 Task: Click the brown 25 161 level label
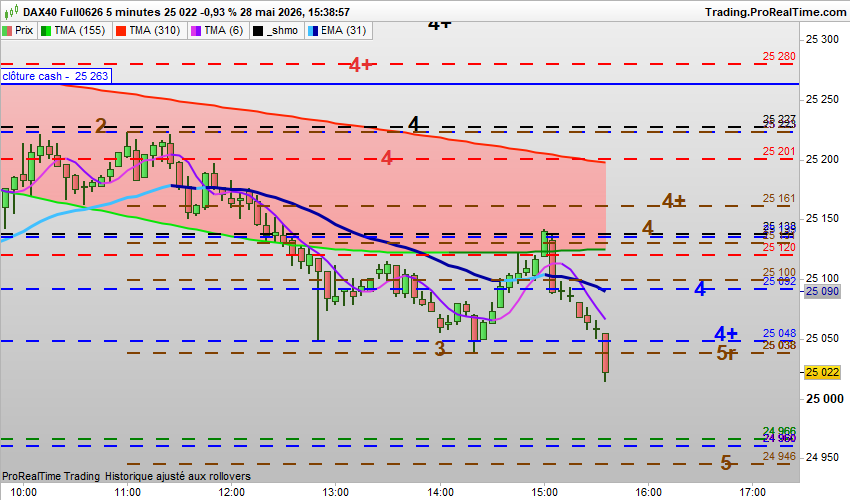point(779,198)
